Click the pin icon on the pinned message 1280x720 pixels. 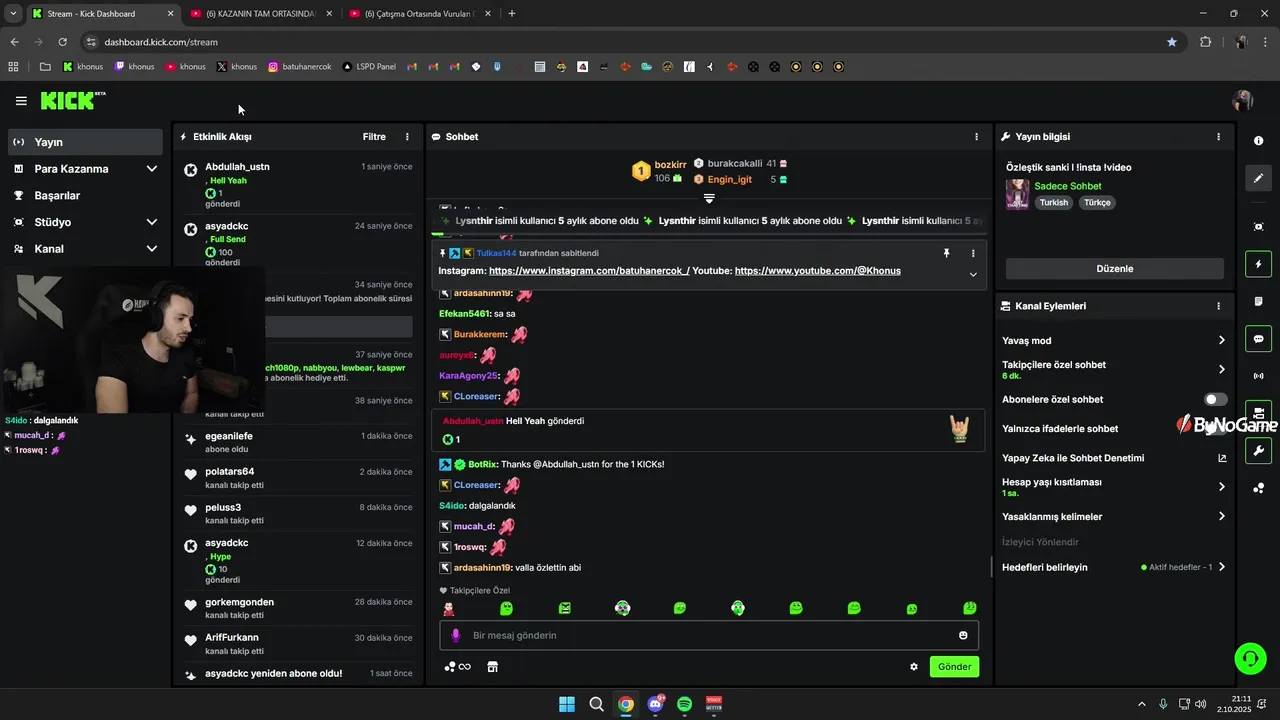[946, 254]
